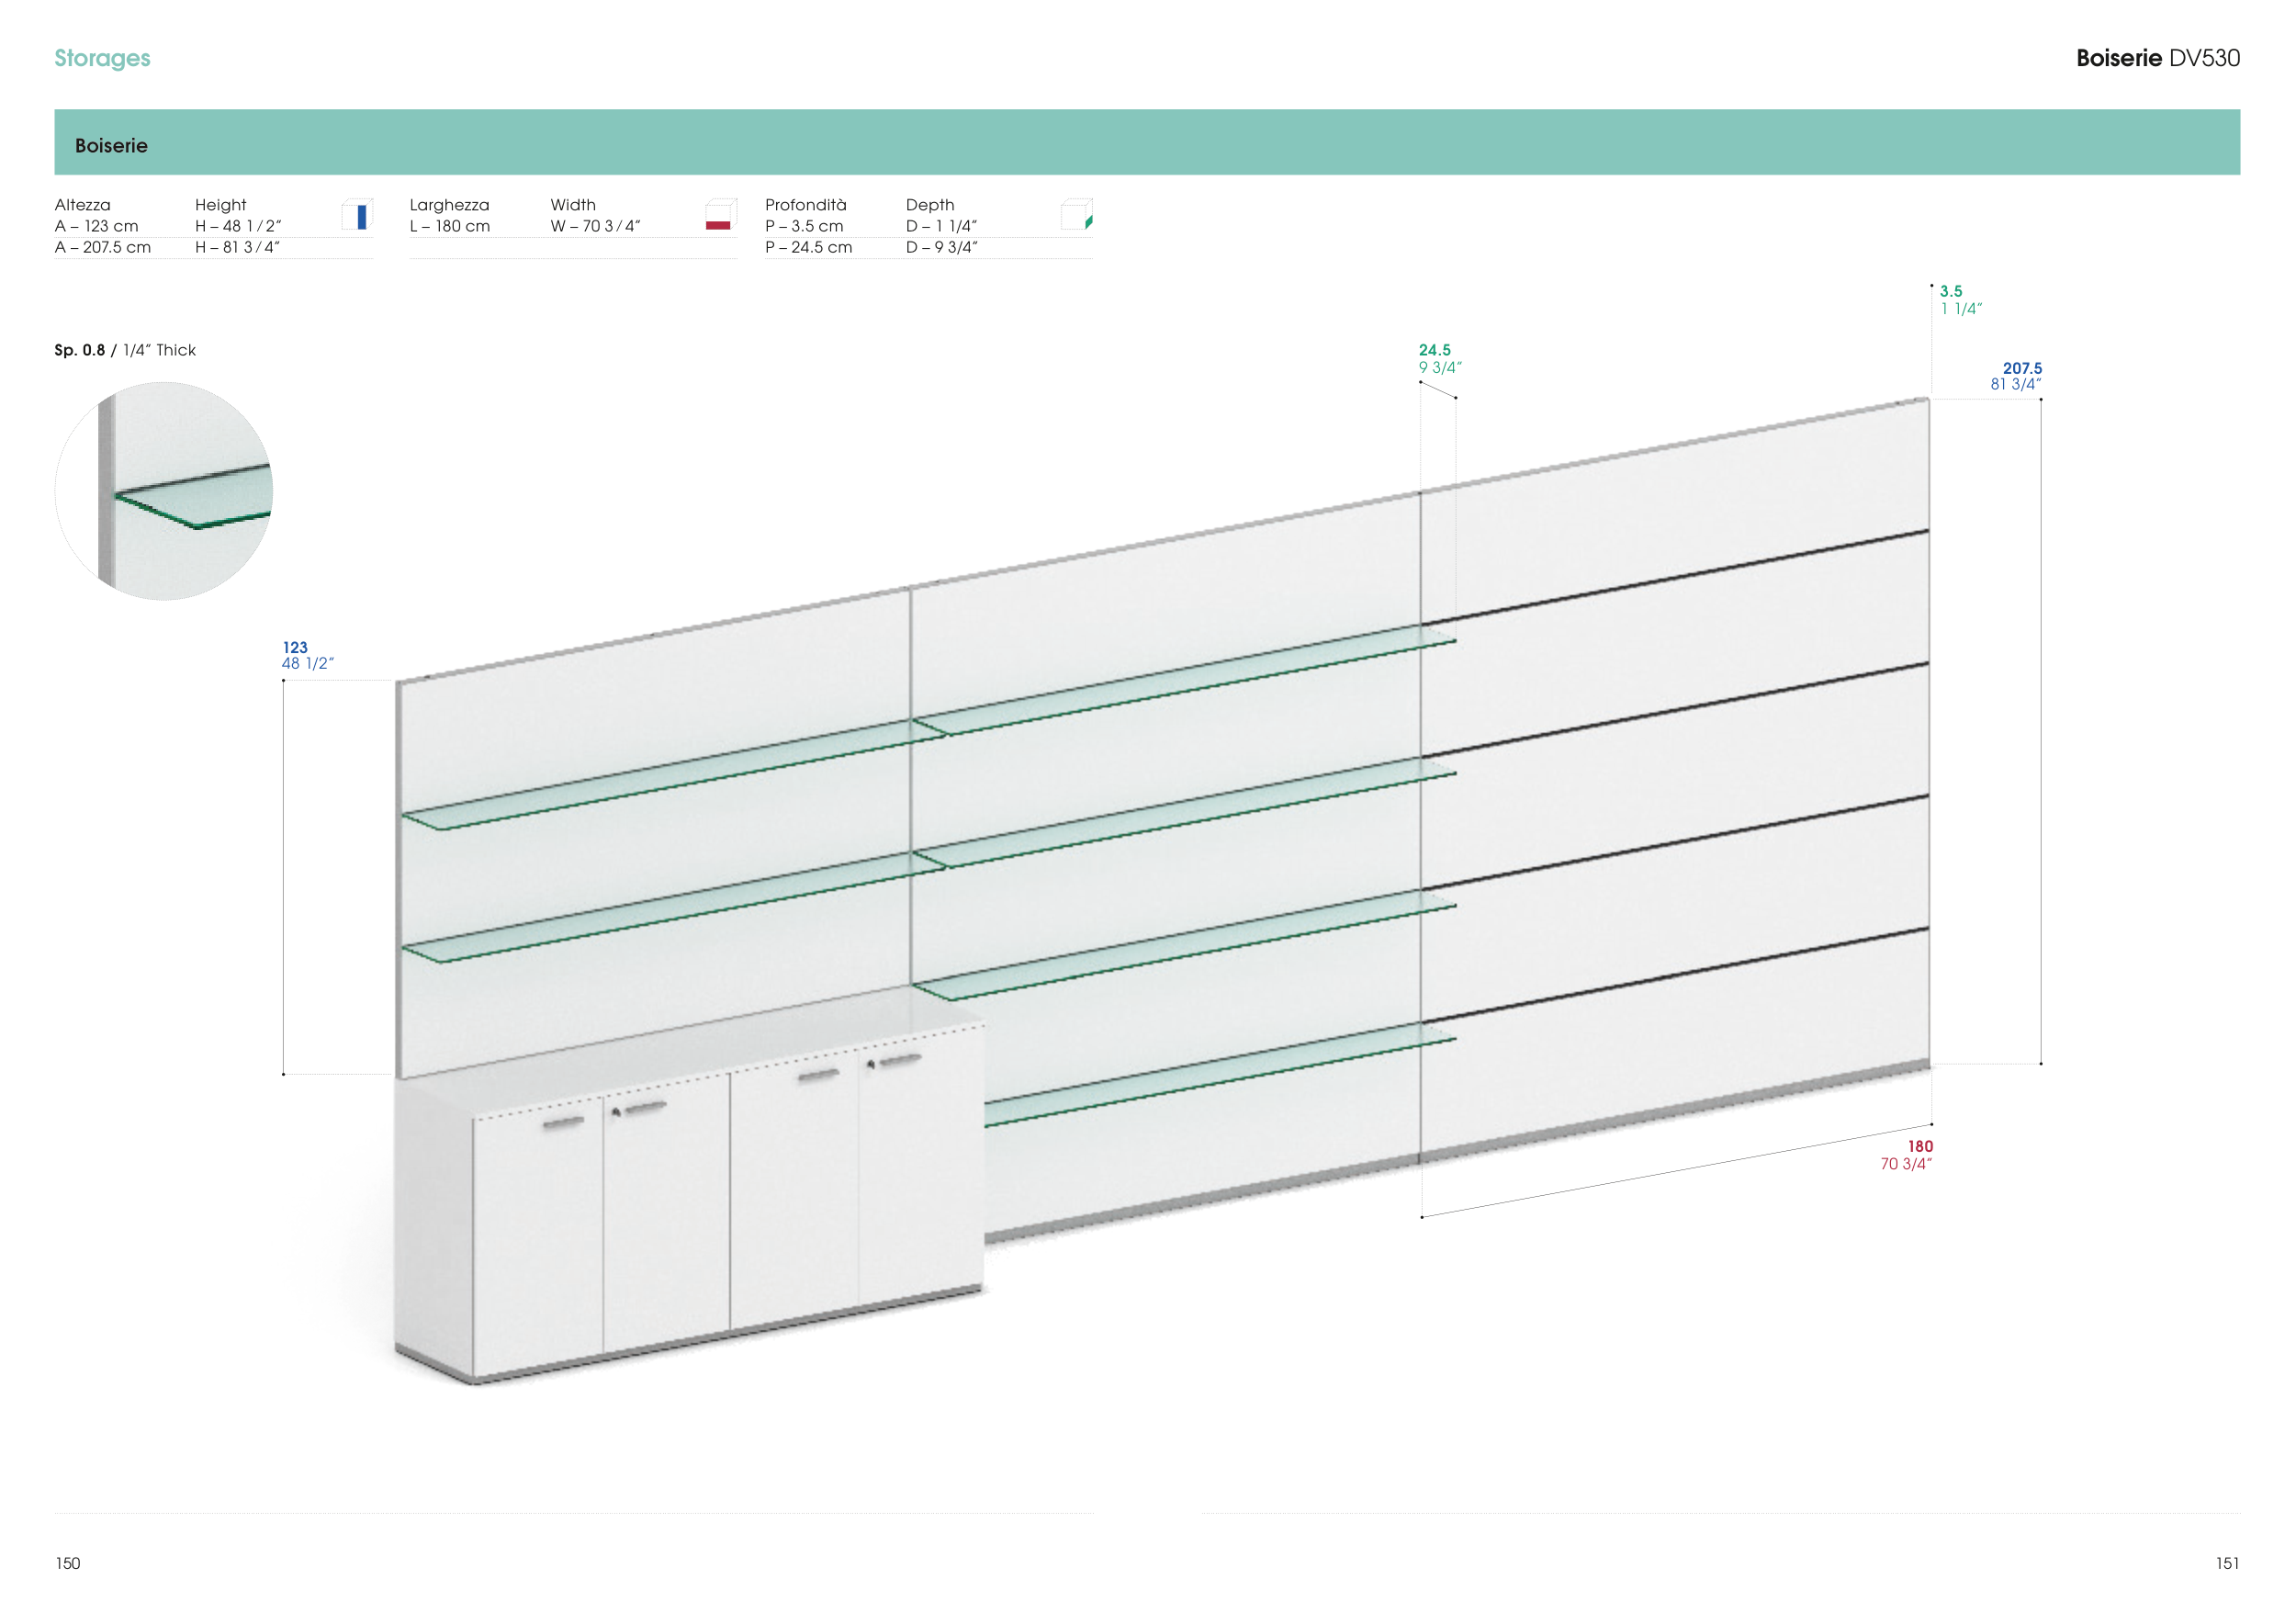Click the Profondità column header

click(805, 205)
